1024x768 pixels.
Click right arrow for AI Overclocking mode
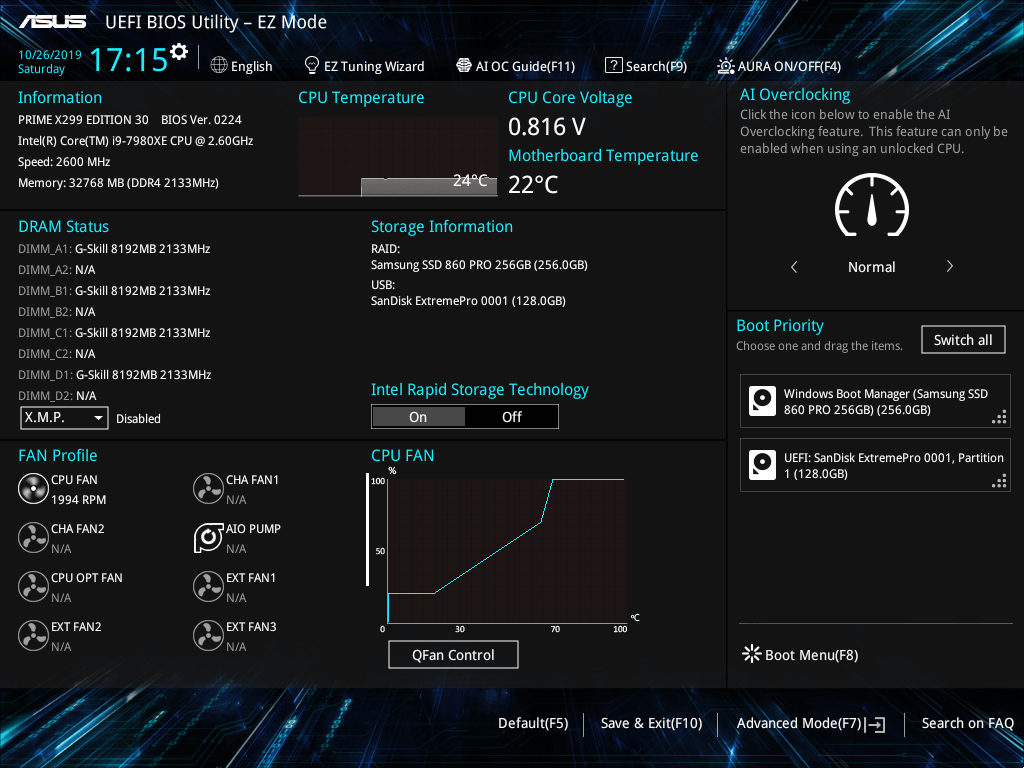pyautogui.click(x=950, y=266)
